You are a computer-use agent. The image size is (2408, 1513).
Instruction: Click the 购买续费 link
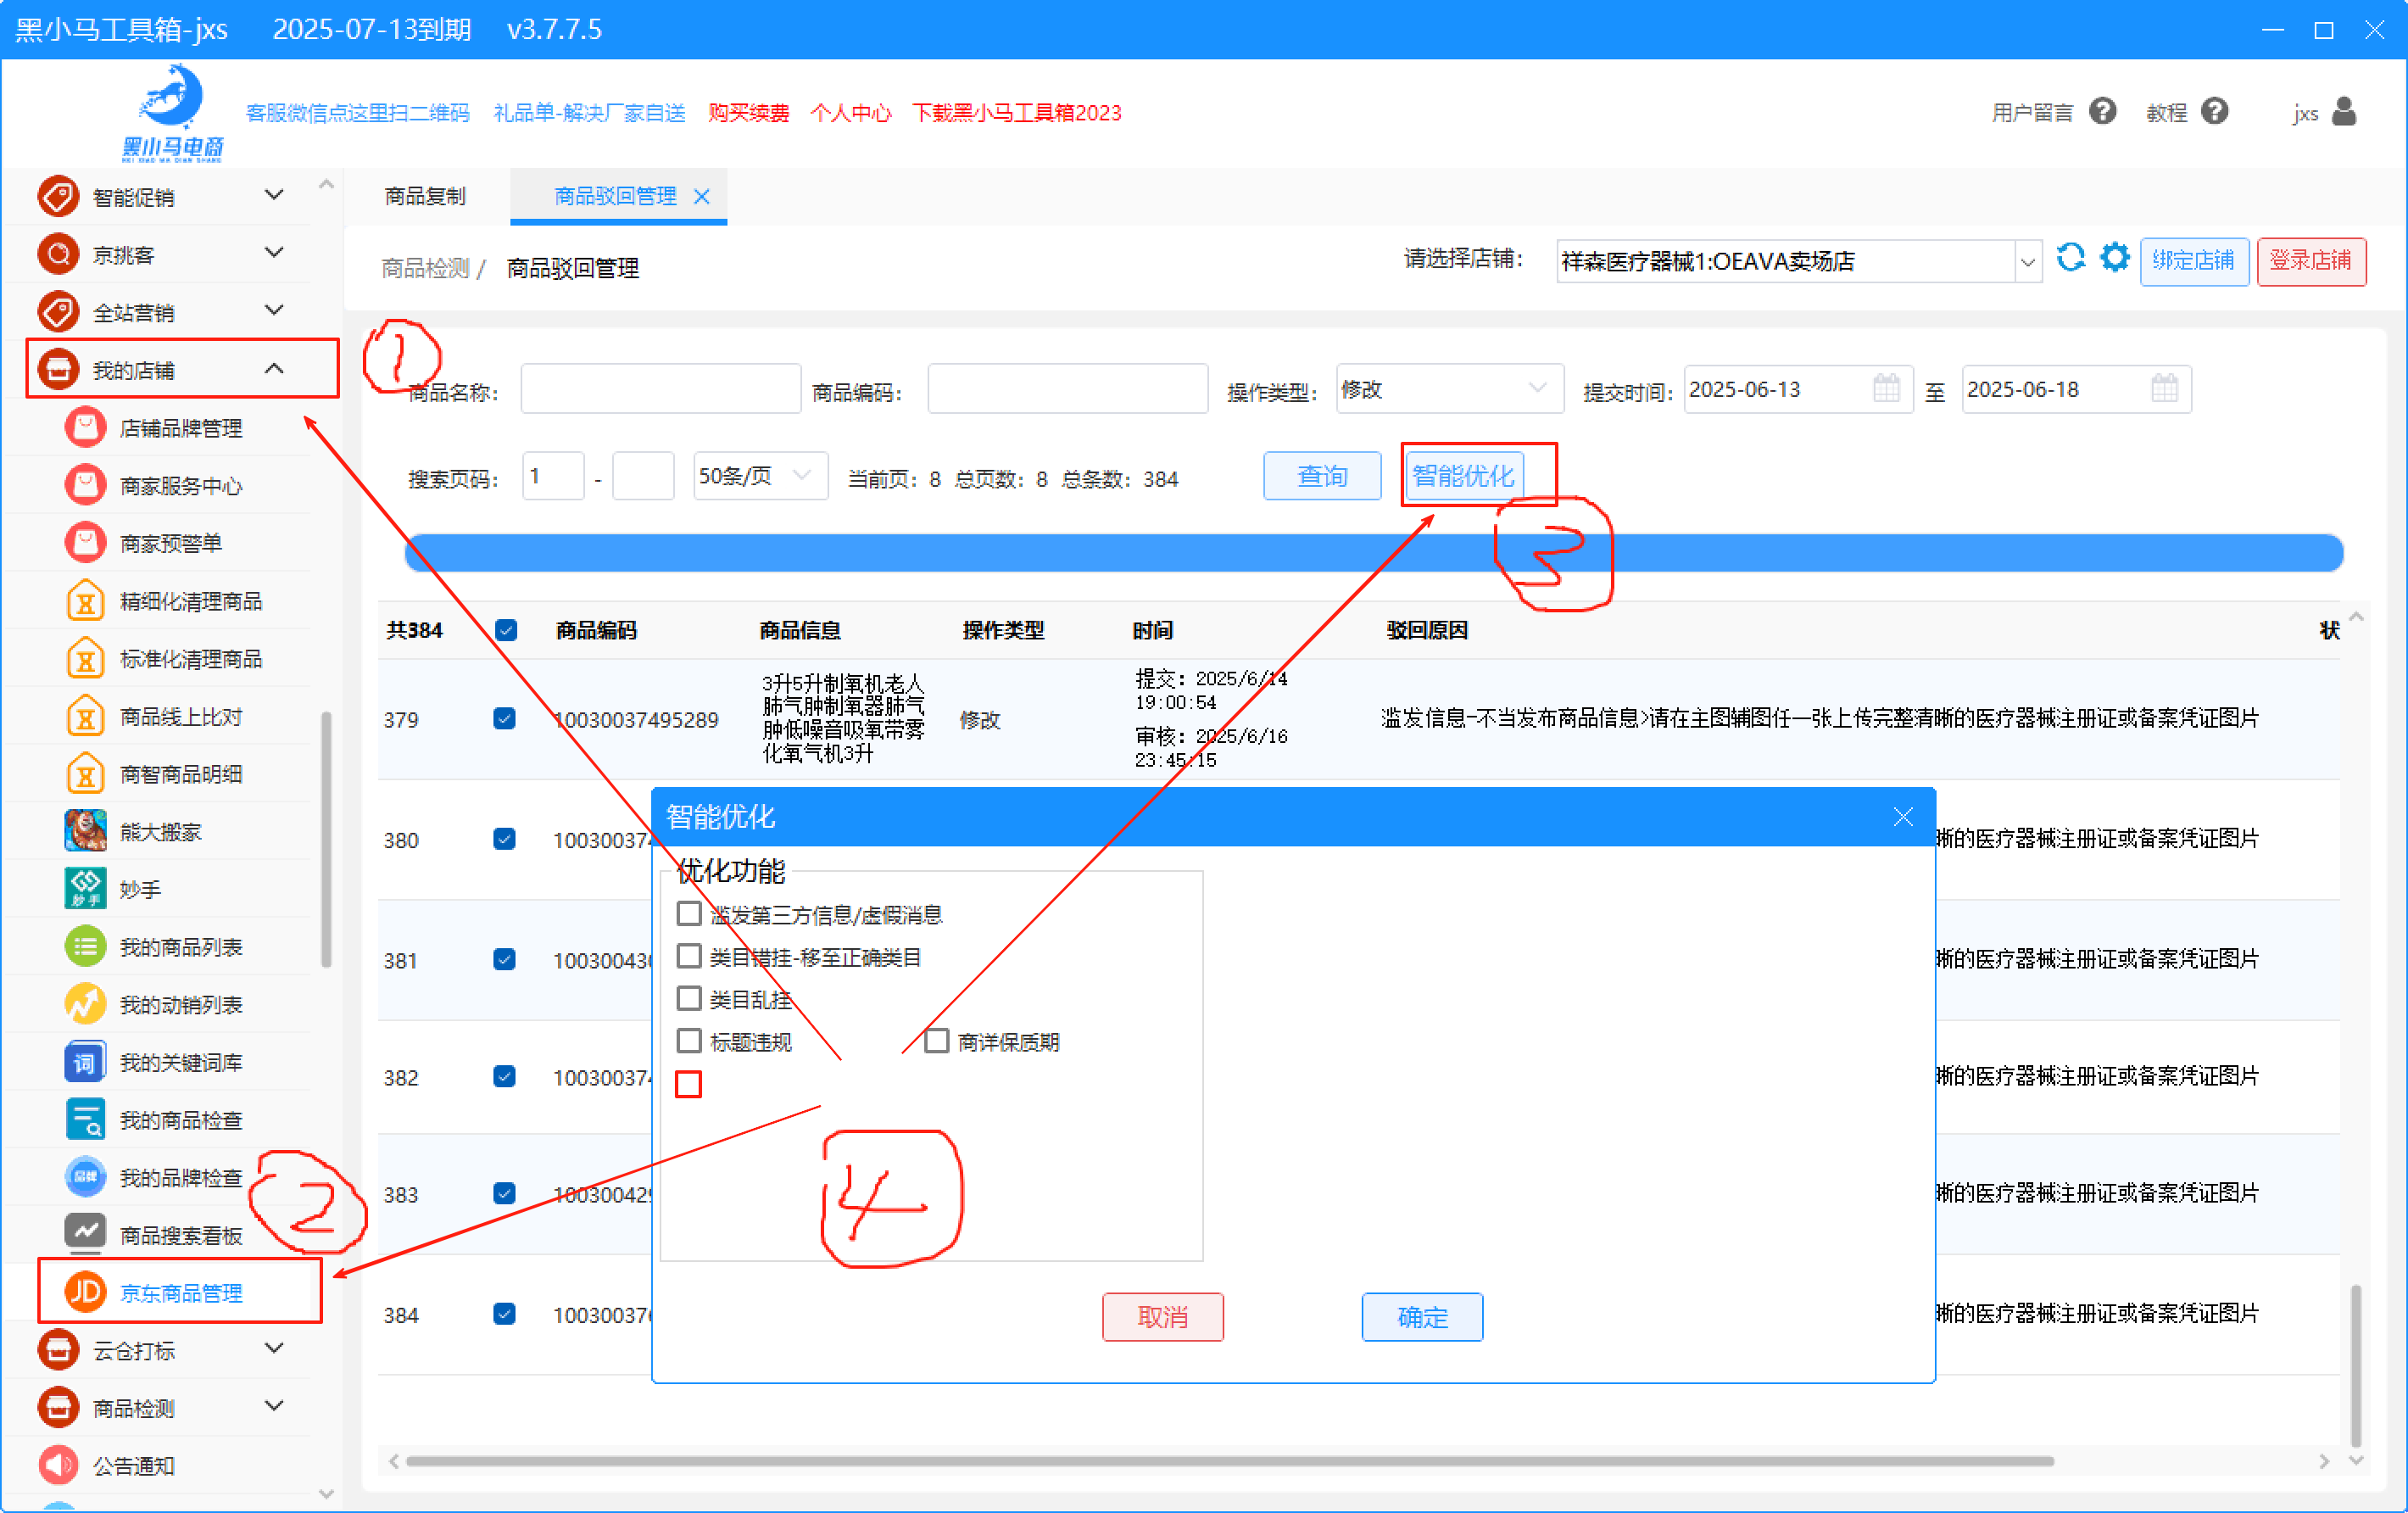(748, 113)
